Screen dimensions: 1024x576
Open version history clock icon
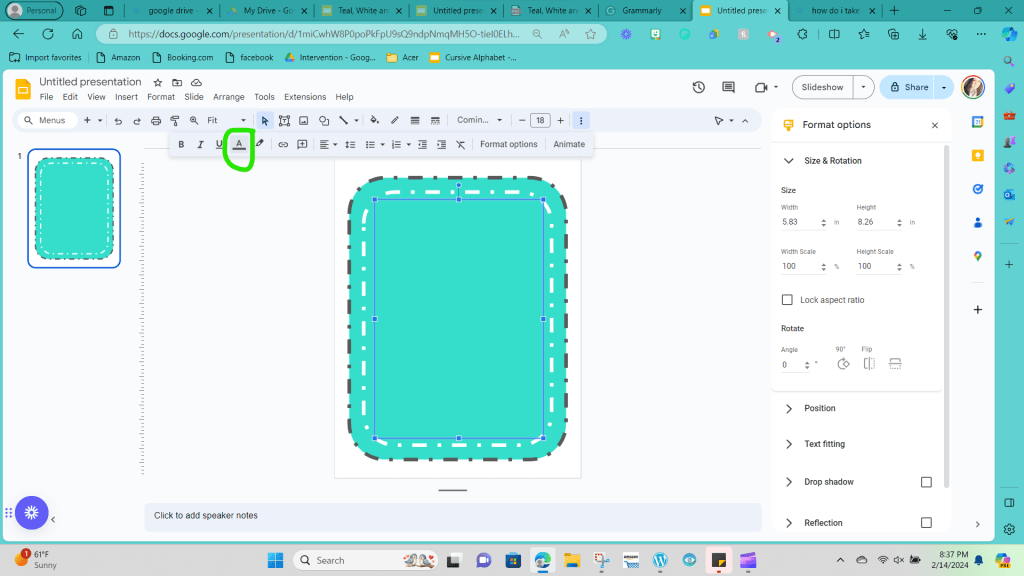coord(698,87)
